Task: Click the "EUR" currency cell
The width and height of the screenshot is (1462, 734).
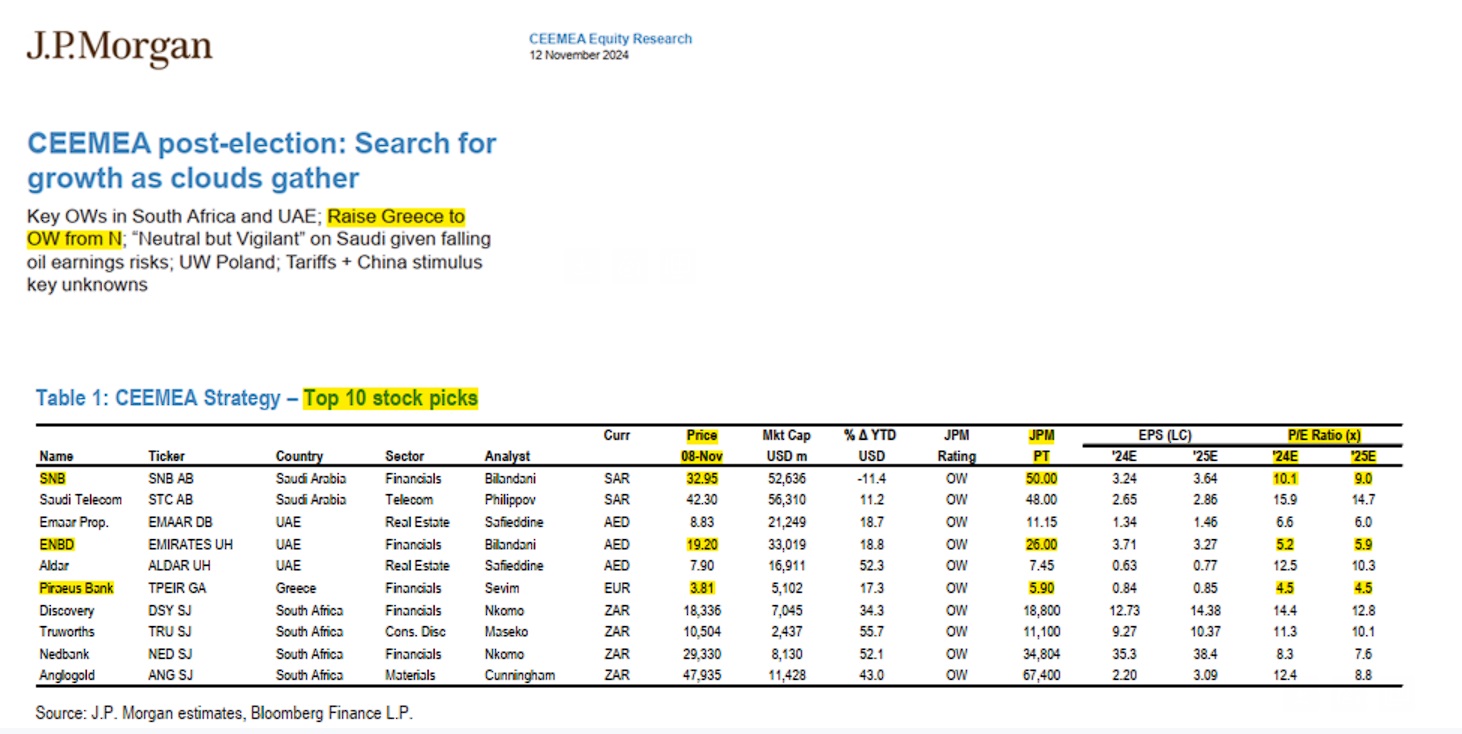Action: pyautogui.click(x=617, y=588)
